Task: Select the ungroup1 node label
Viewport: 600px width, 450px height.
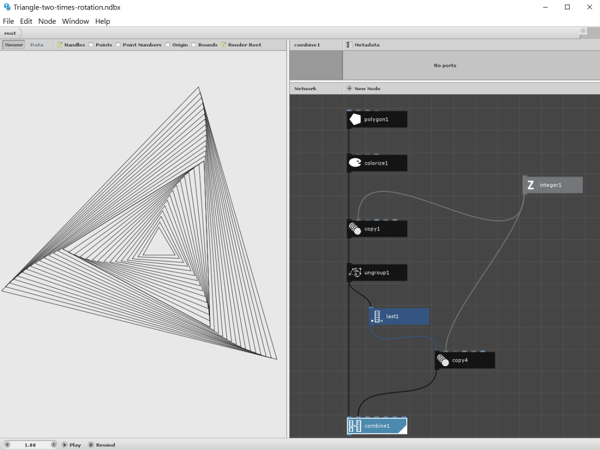Action: 377,272
